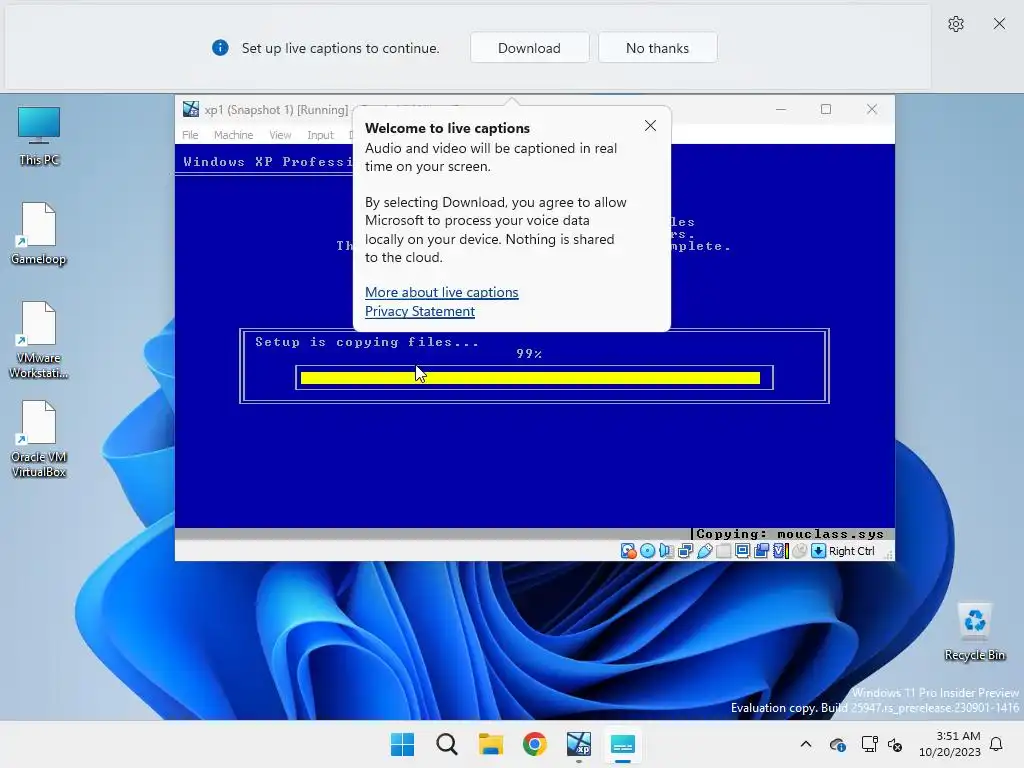Screen dimensions: 1024x768
Task: Close the xp1 VirtualBox window
Action: 872,109
